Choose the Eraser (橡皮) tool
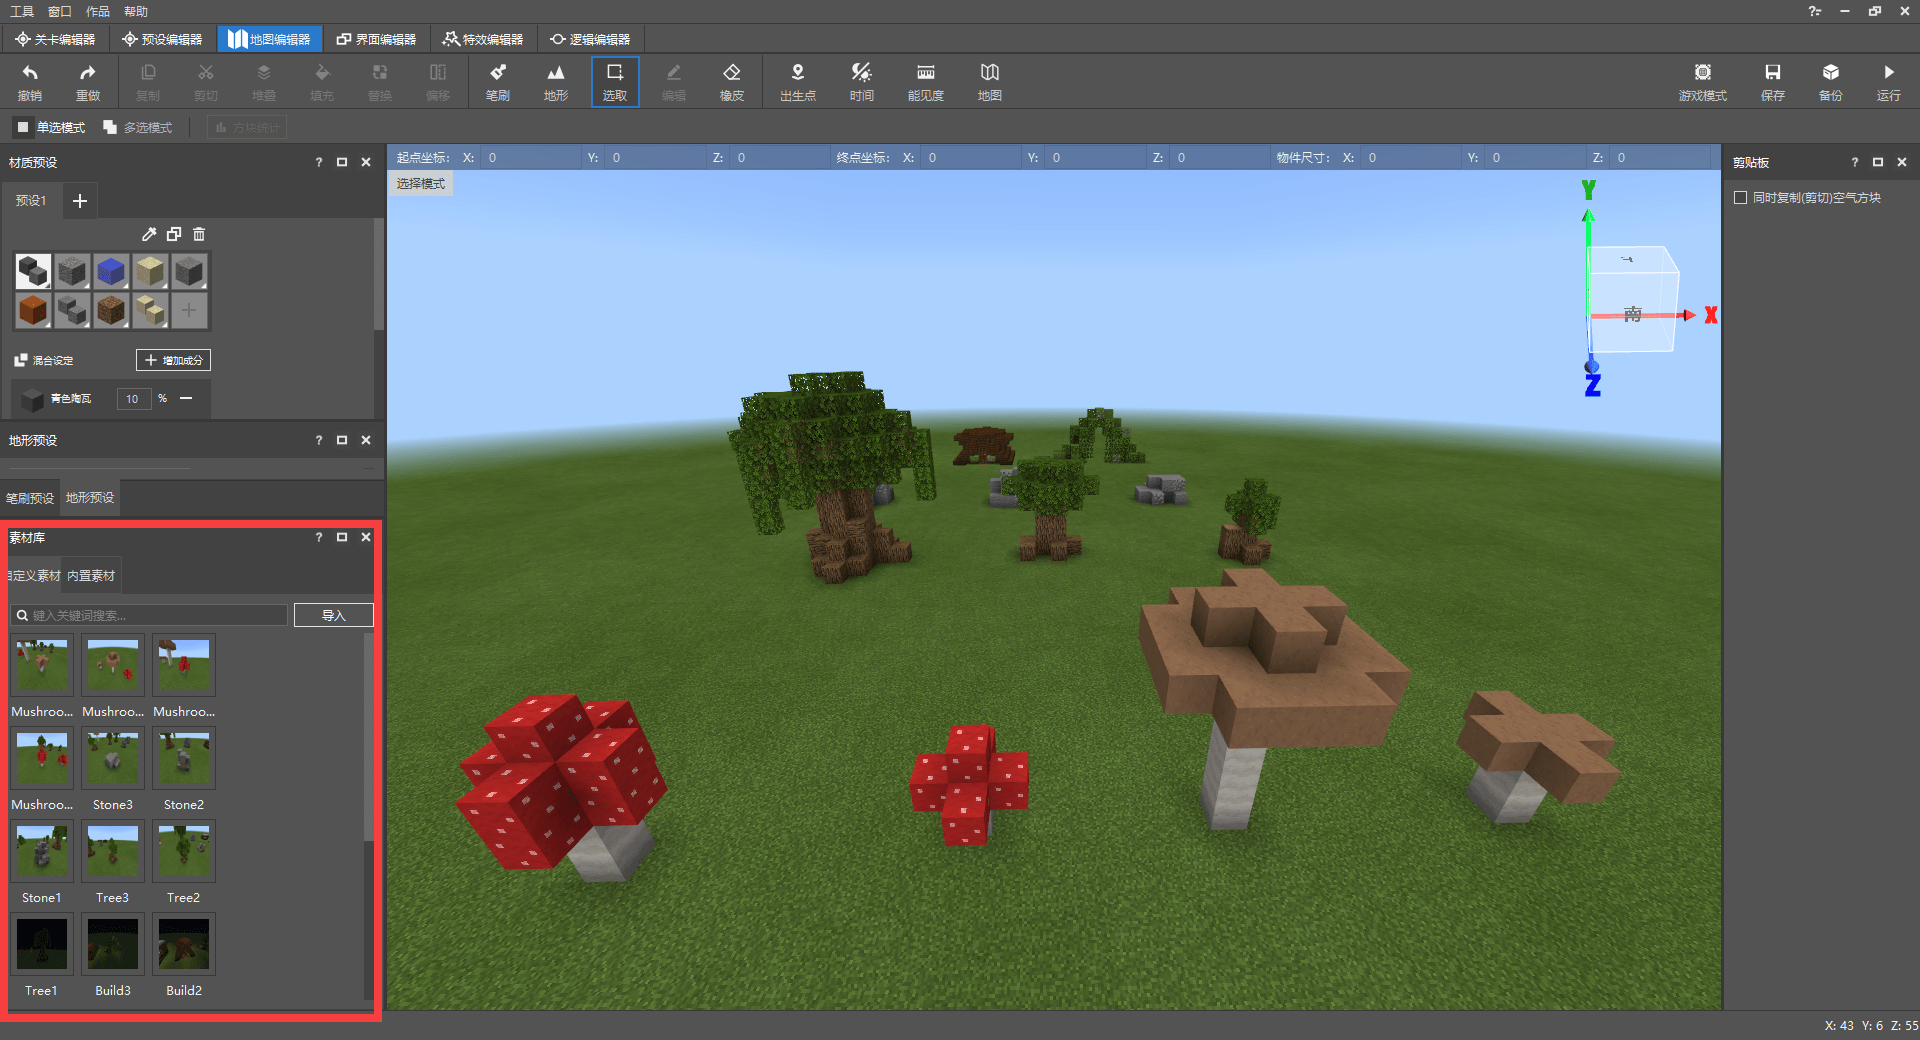1920x1040 pixels. click(x=732, y=82)
